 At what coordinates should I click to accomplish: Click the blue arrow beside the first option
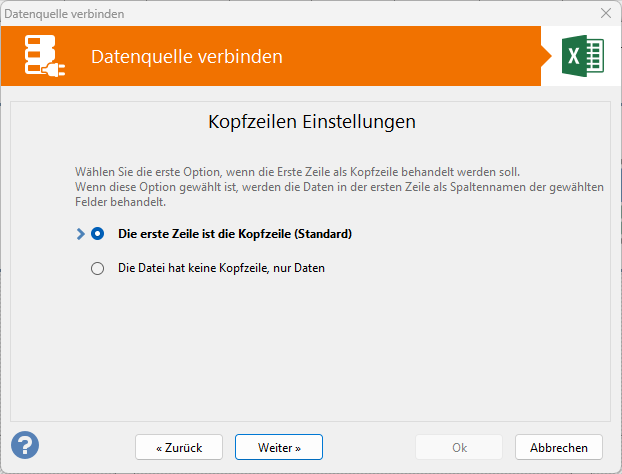pos(80,234)
